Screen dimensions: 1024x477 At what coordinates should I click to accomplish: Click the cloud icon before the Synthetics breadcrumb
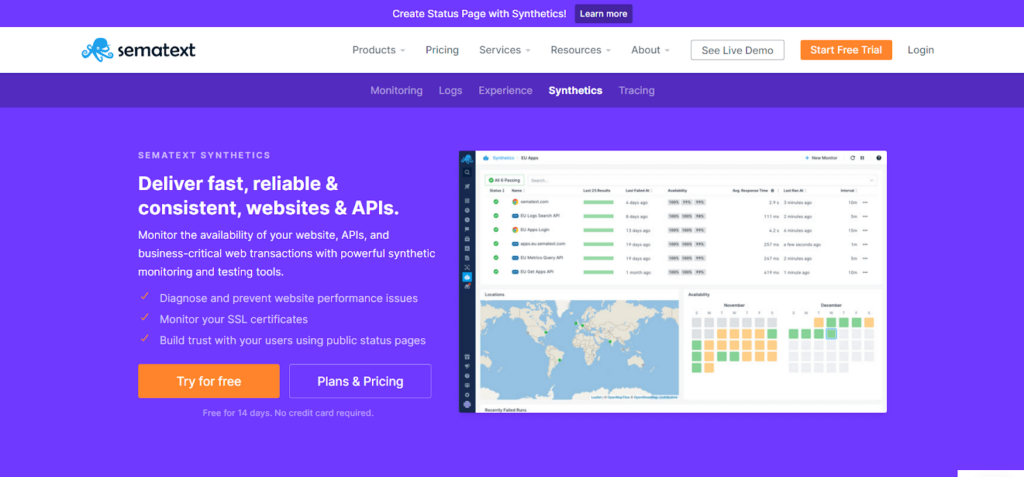click(486, 158)
